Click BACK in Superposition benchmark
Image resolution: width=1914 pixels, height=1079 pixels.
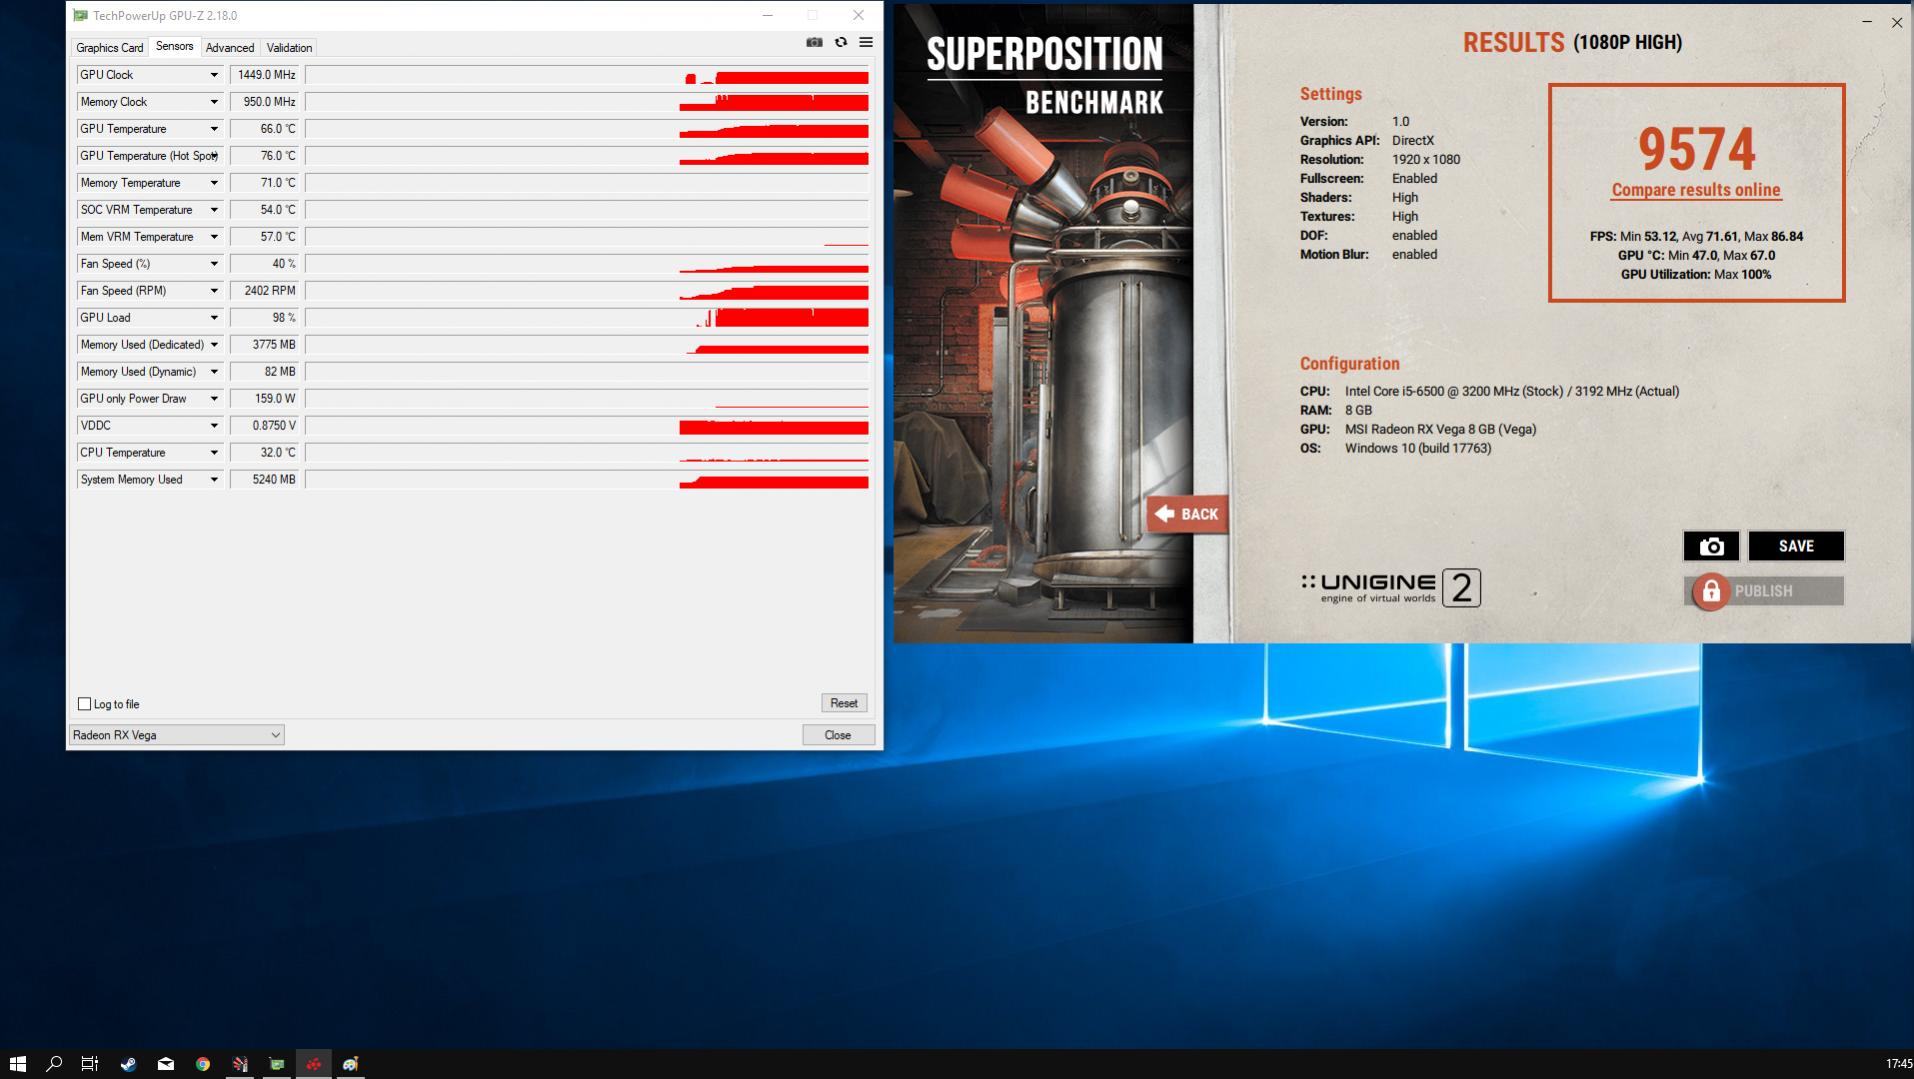point(1187,514)
